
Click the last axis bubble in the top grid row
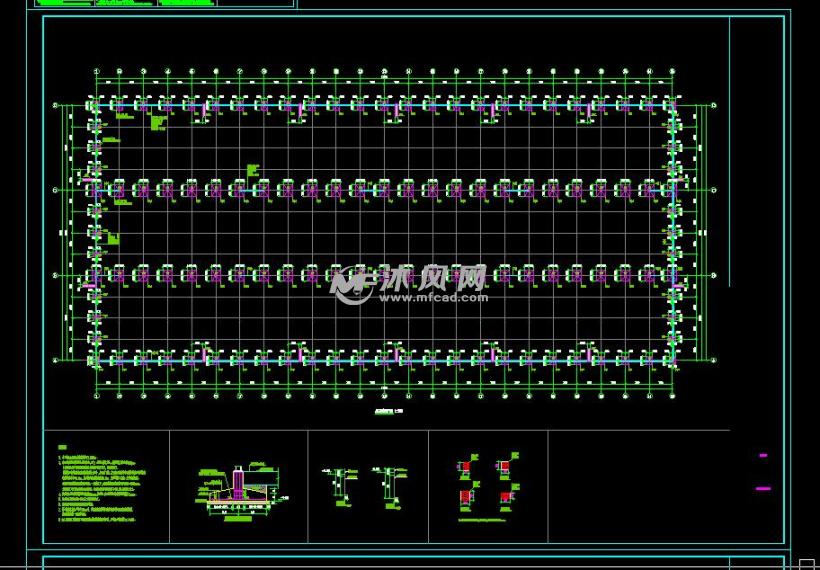click(673, 72)
